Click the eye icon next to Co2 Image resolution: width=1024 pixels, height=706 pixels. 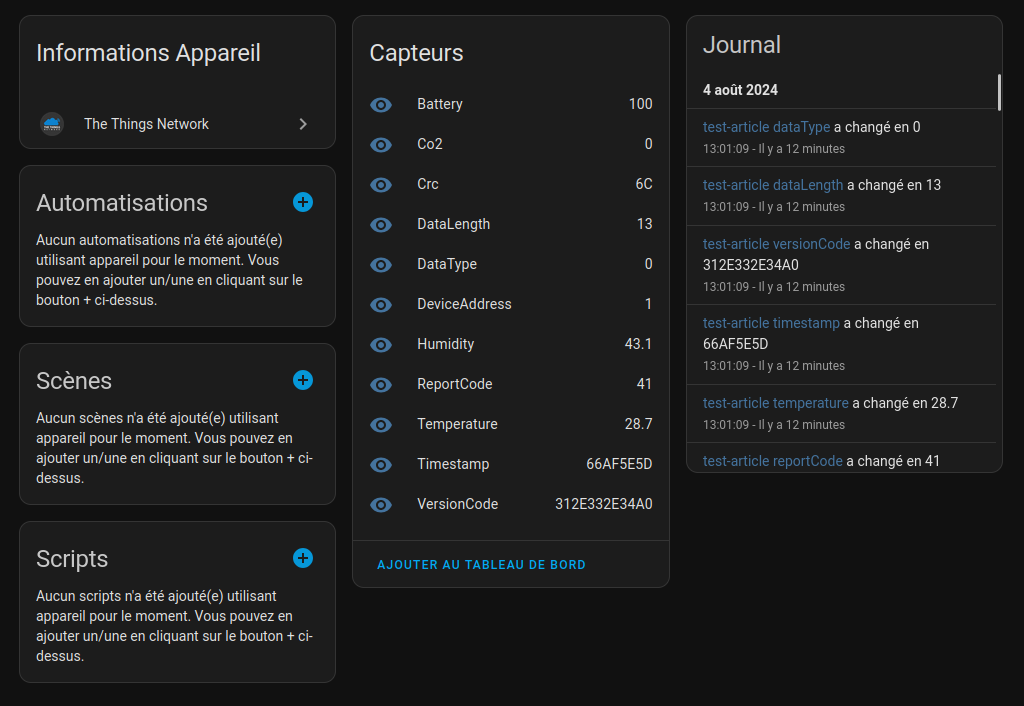(381, 144)
